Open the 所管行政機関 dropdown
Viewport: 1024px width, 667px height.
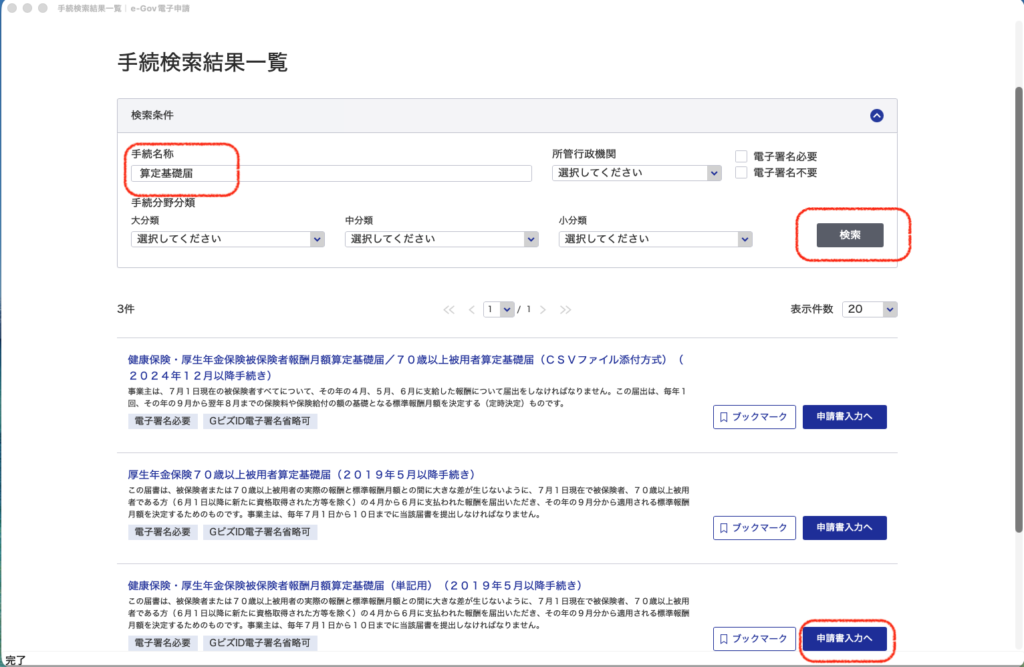coord(636,173)
